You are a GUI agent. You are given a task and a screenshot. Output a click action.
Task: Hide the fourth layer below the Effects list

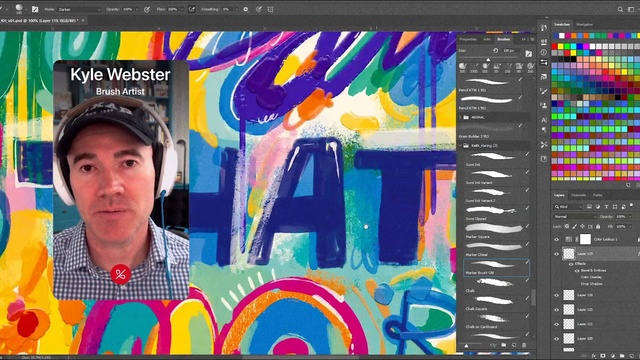click(x=556, y=339)
